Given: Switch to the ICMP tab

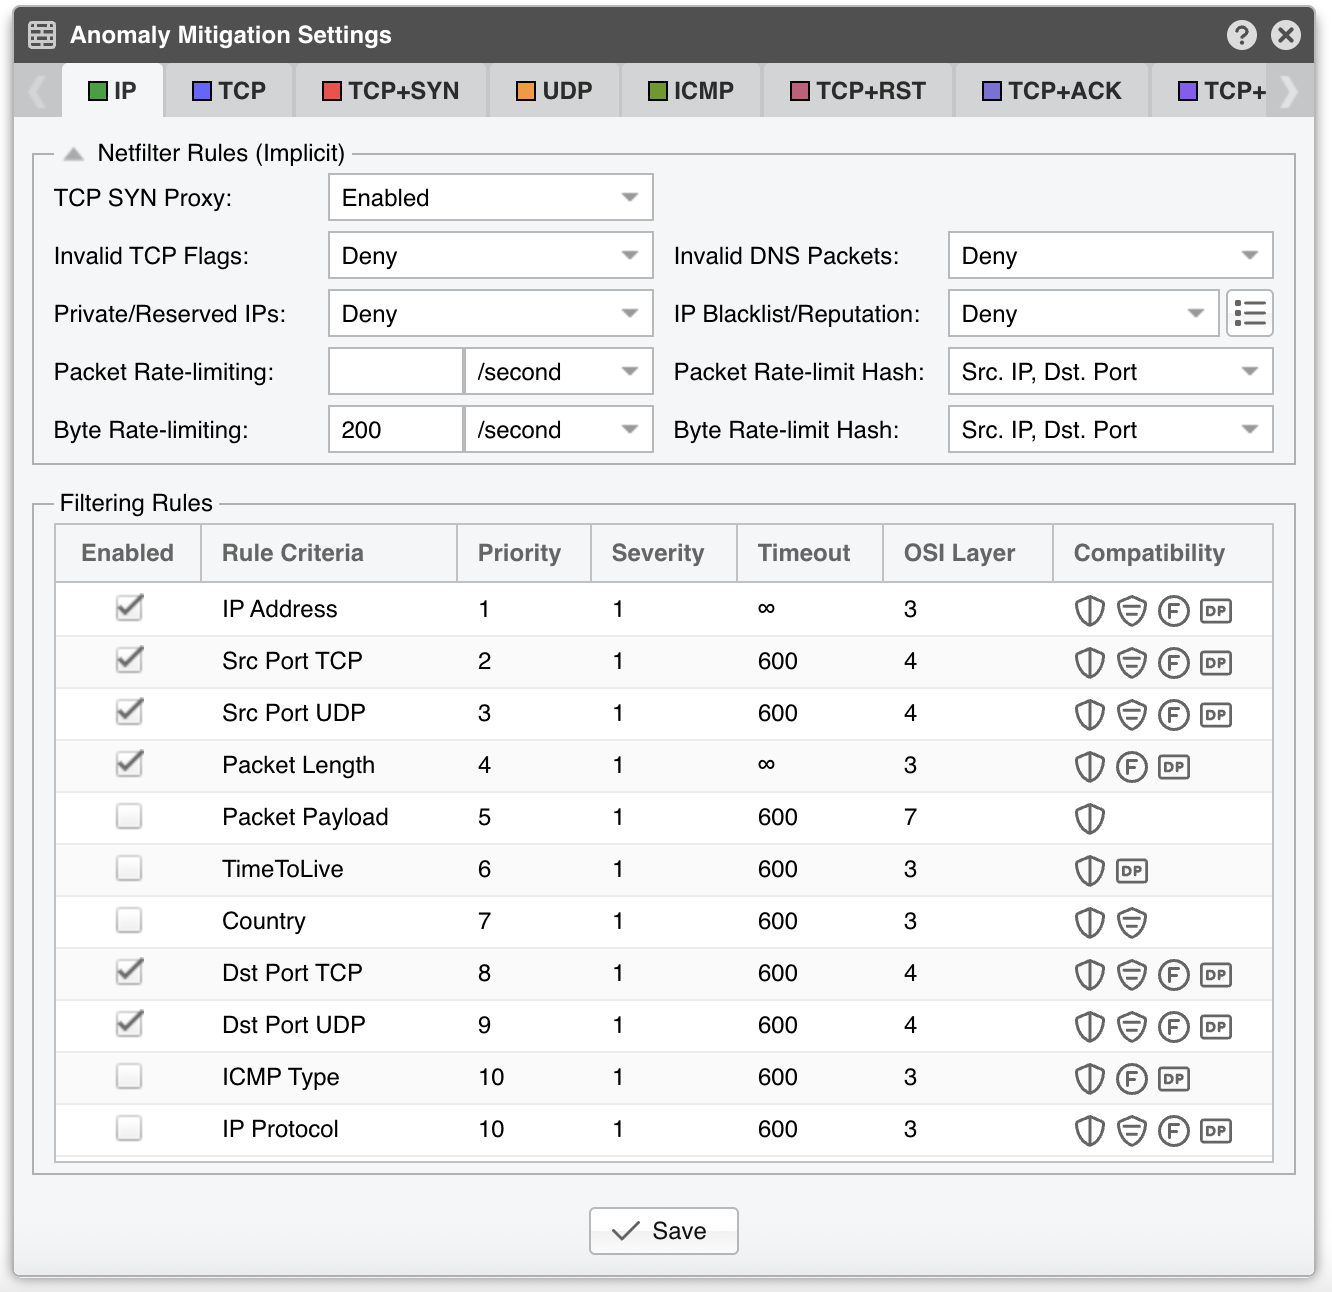Looking at the screenshot, I should [x=691, y=91].
